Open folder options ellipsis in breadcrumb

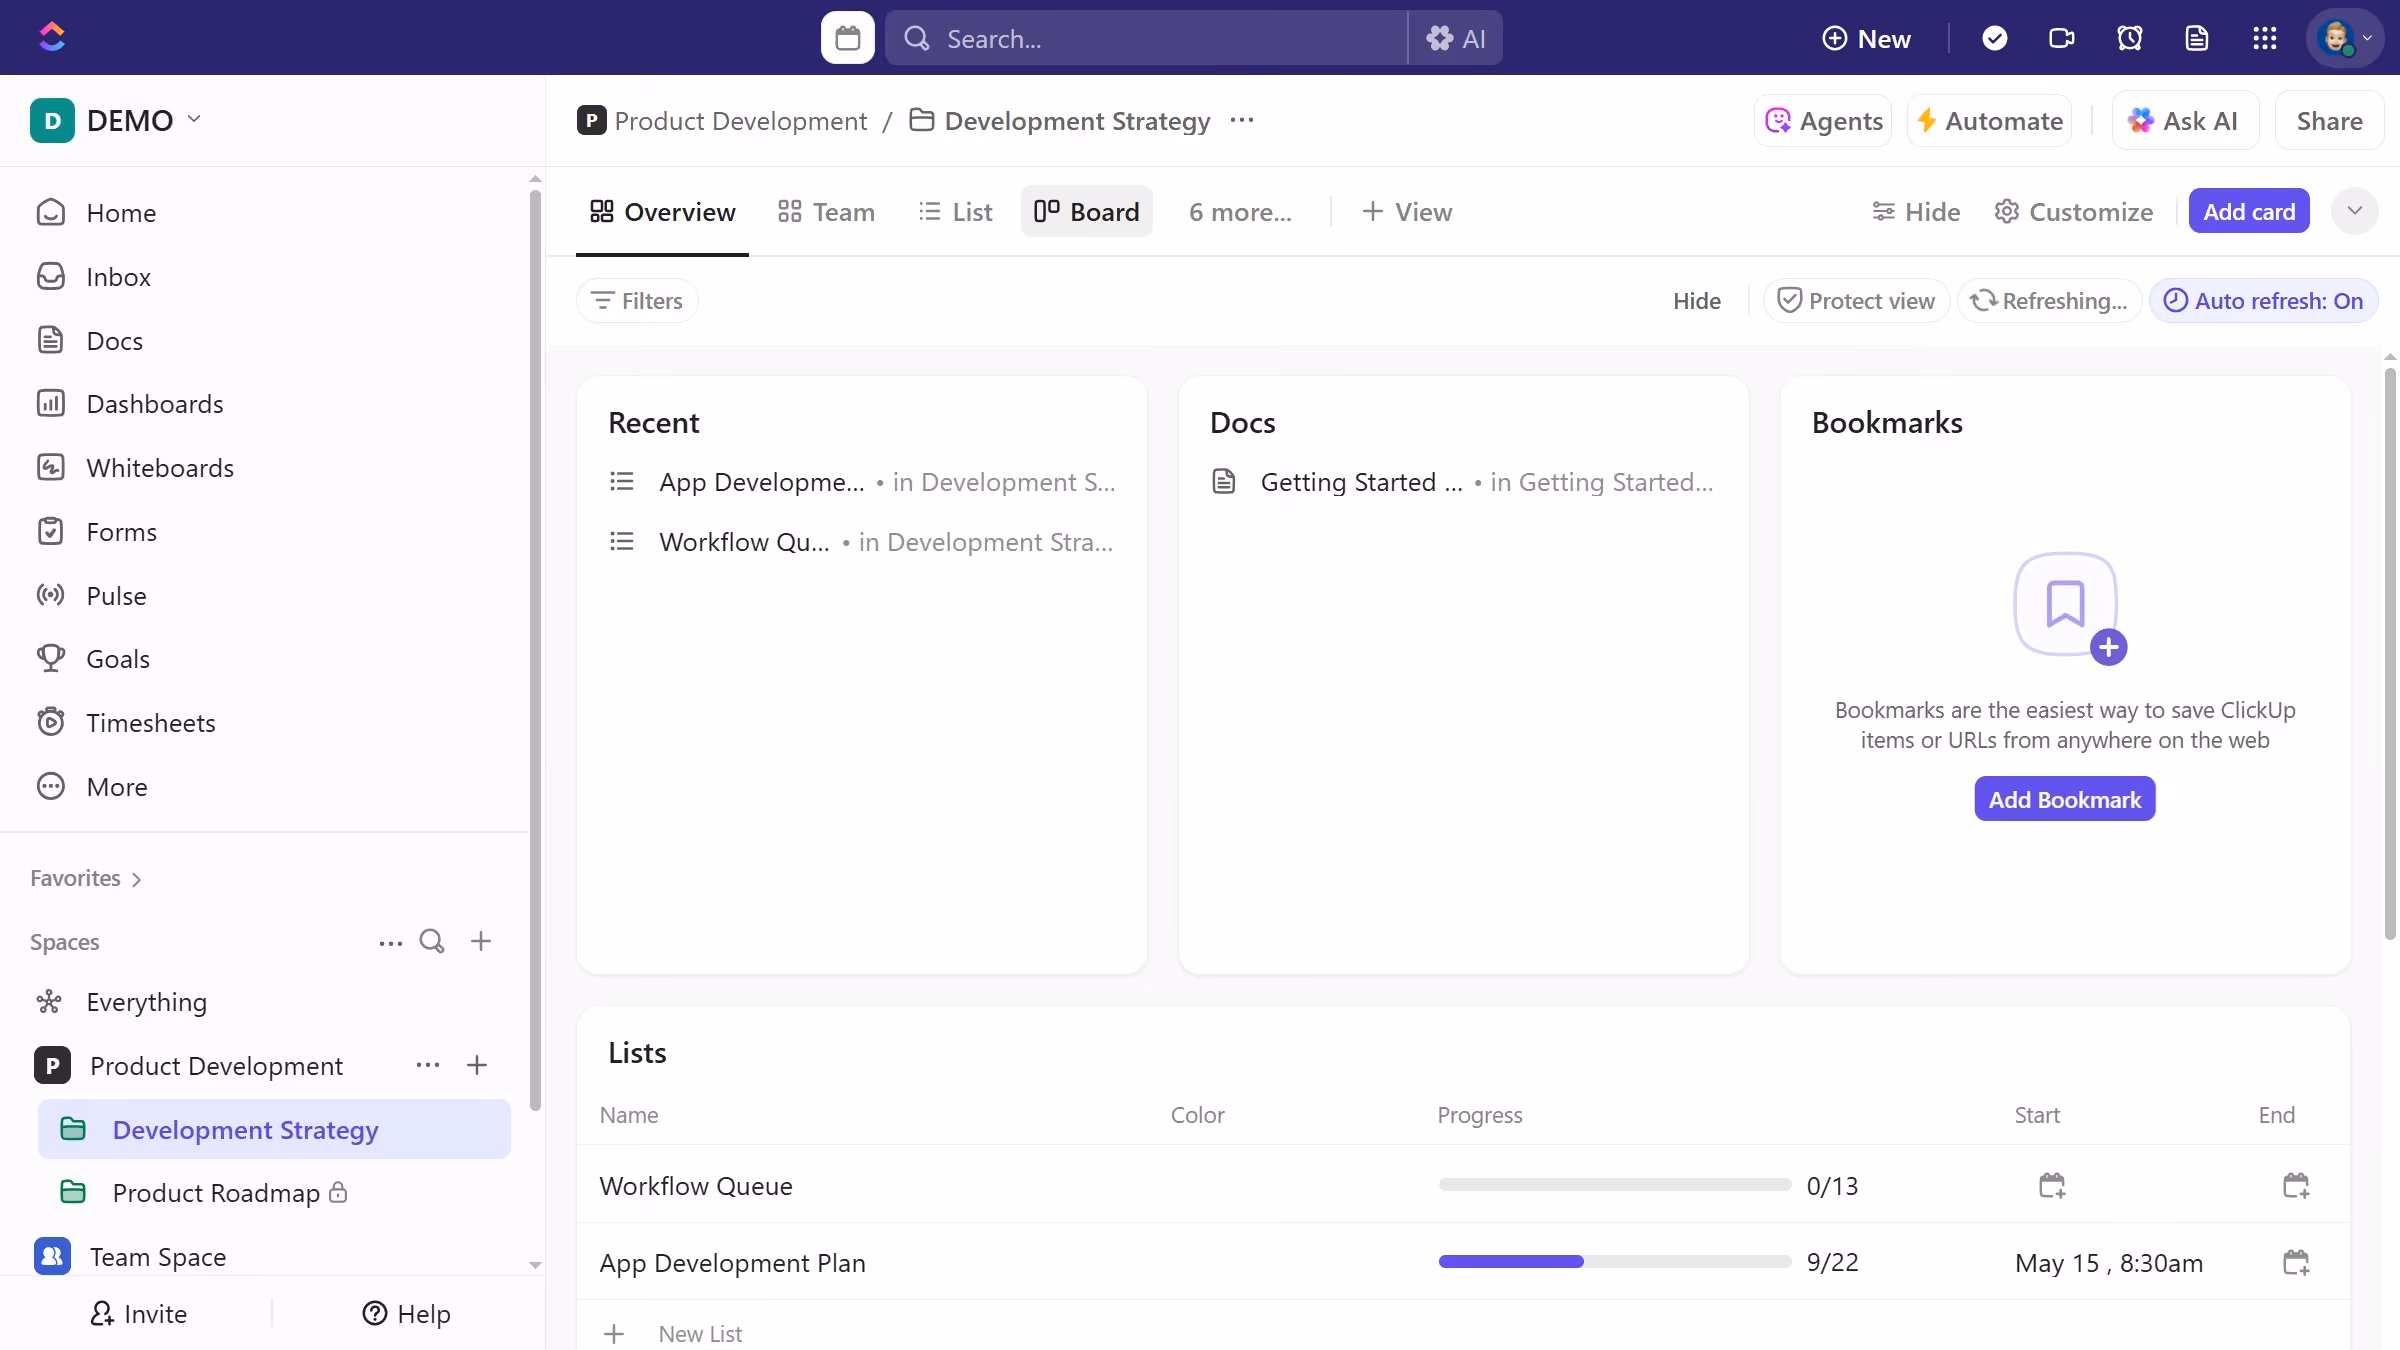tap(1242, 120)
